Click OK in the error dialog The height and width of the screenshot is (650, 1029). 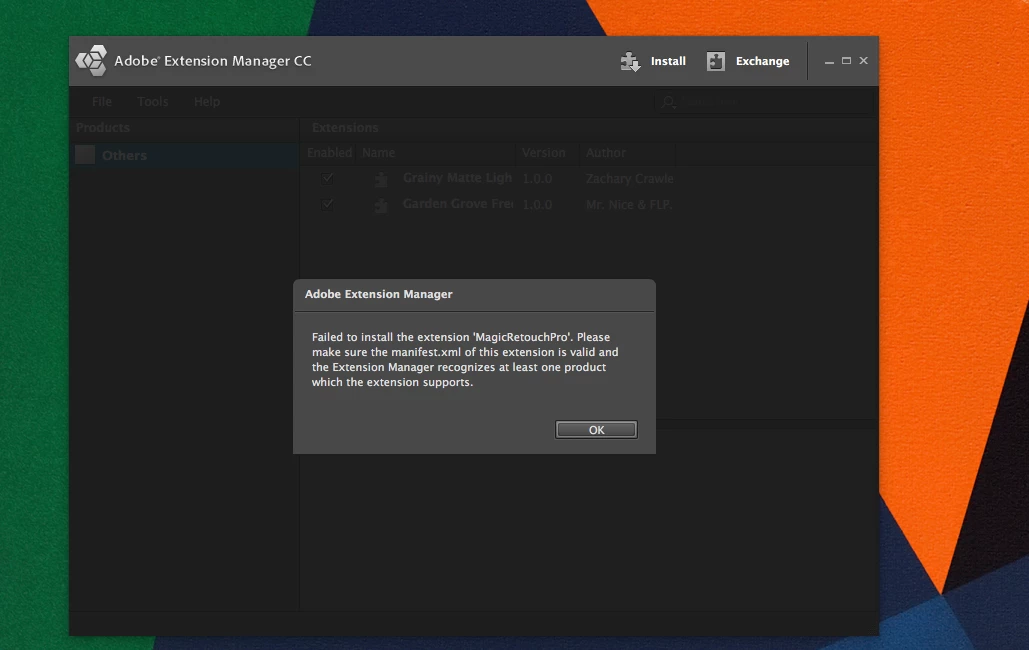tap(596, 429)
